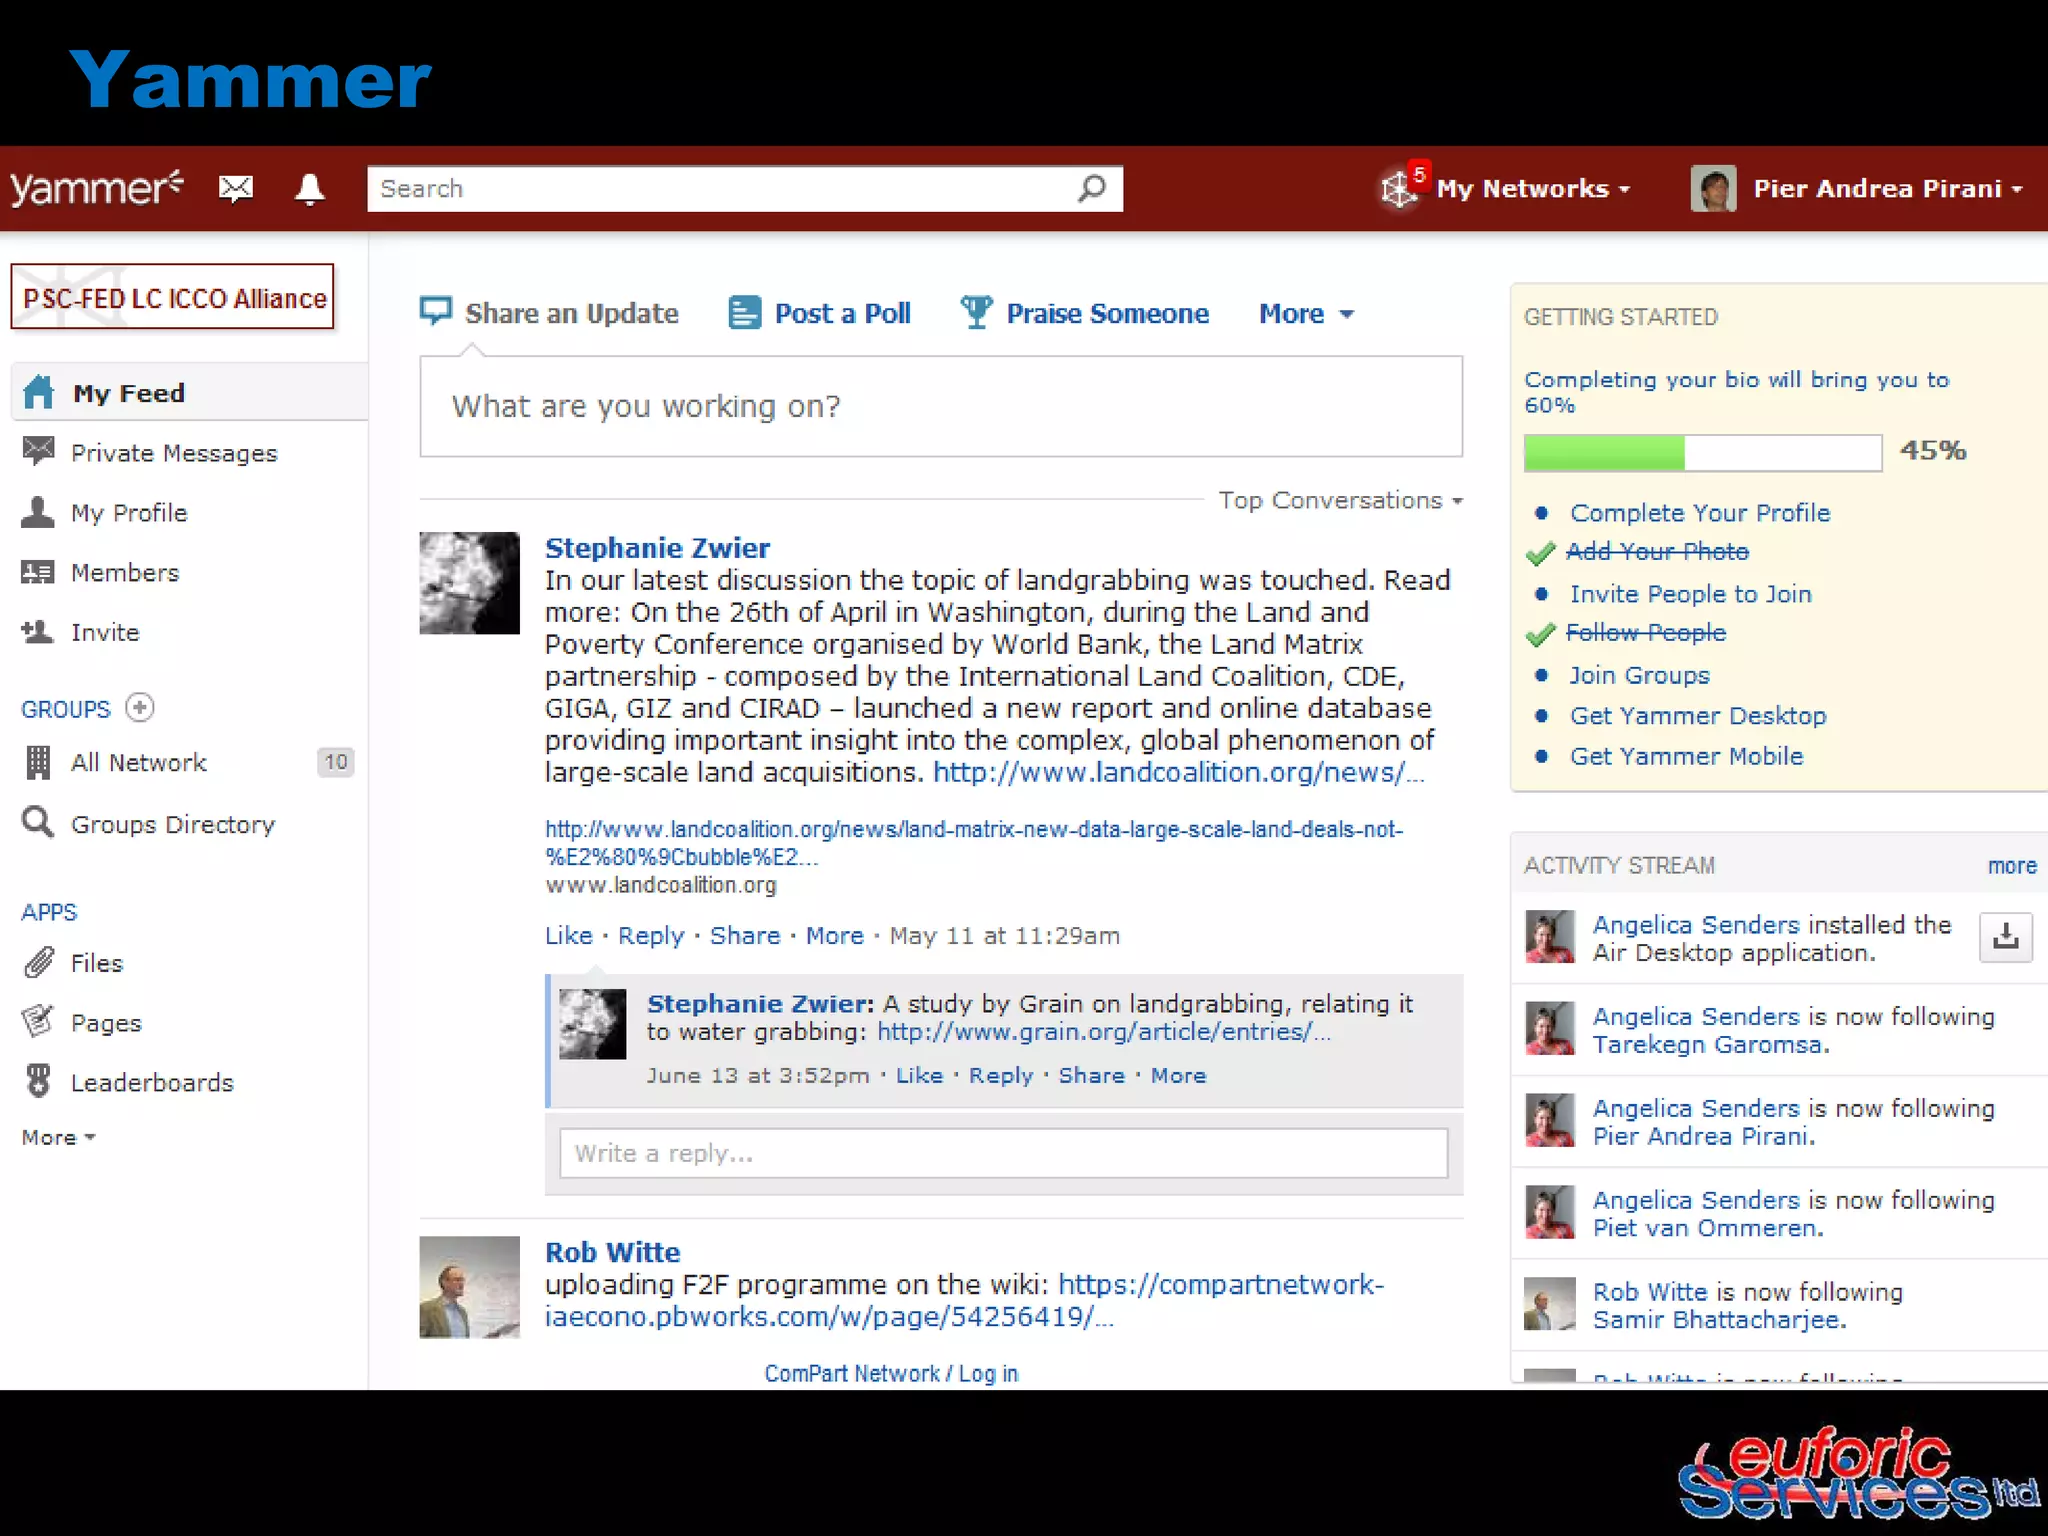Share Stephanie Zwier's May 11 post

(x=745, y=935)
